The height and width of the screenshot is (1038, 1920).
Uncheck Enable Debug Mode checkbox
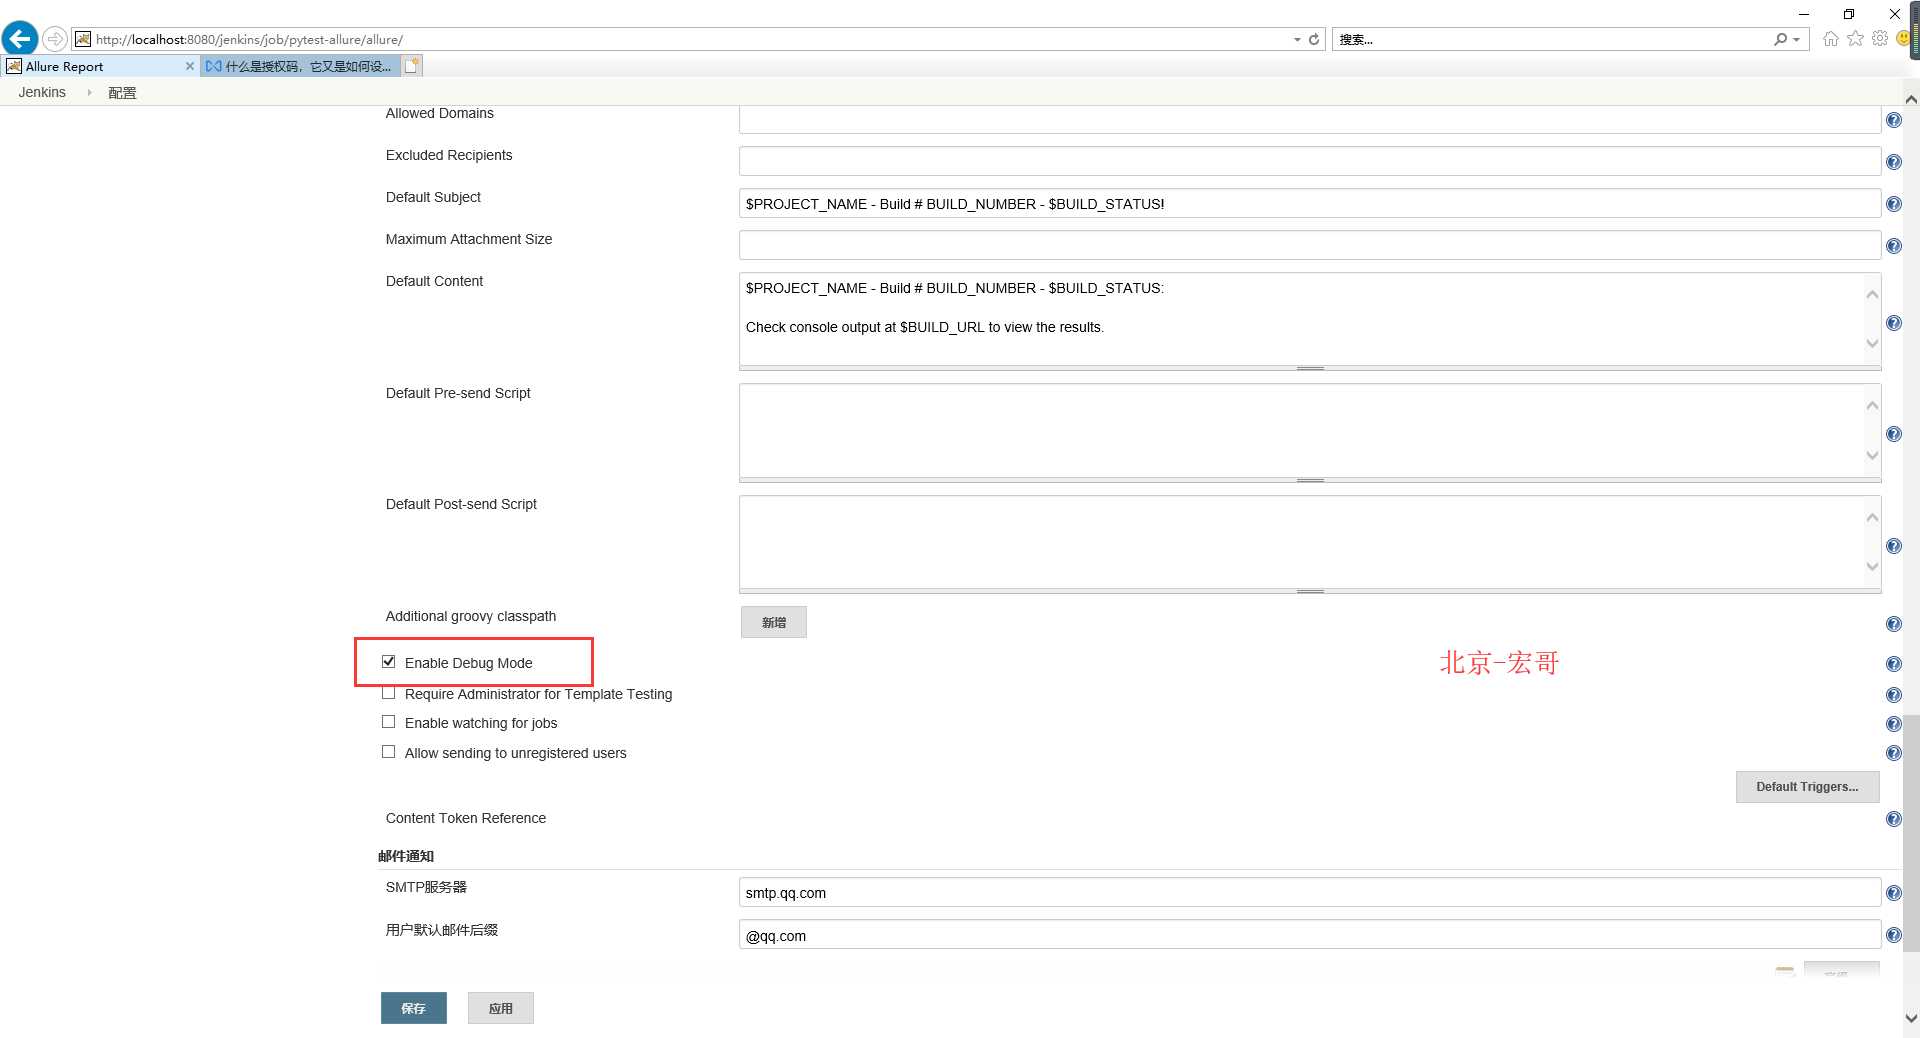click(x=388, y=662)
